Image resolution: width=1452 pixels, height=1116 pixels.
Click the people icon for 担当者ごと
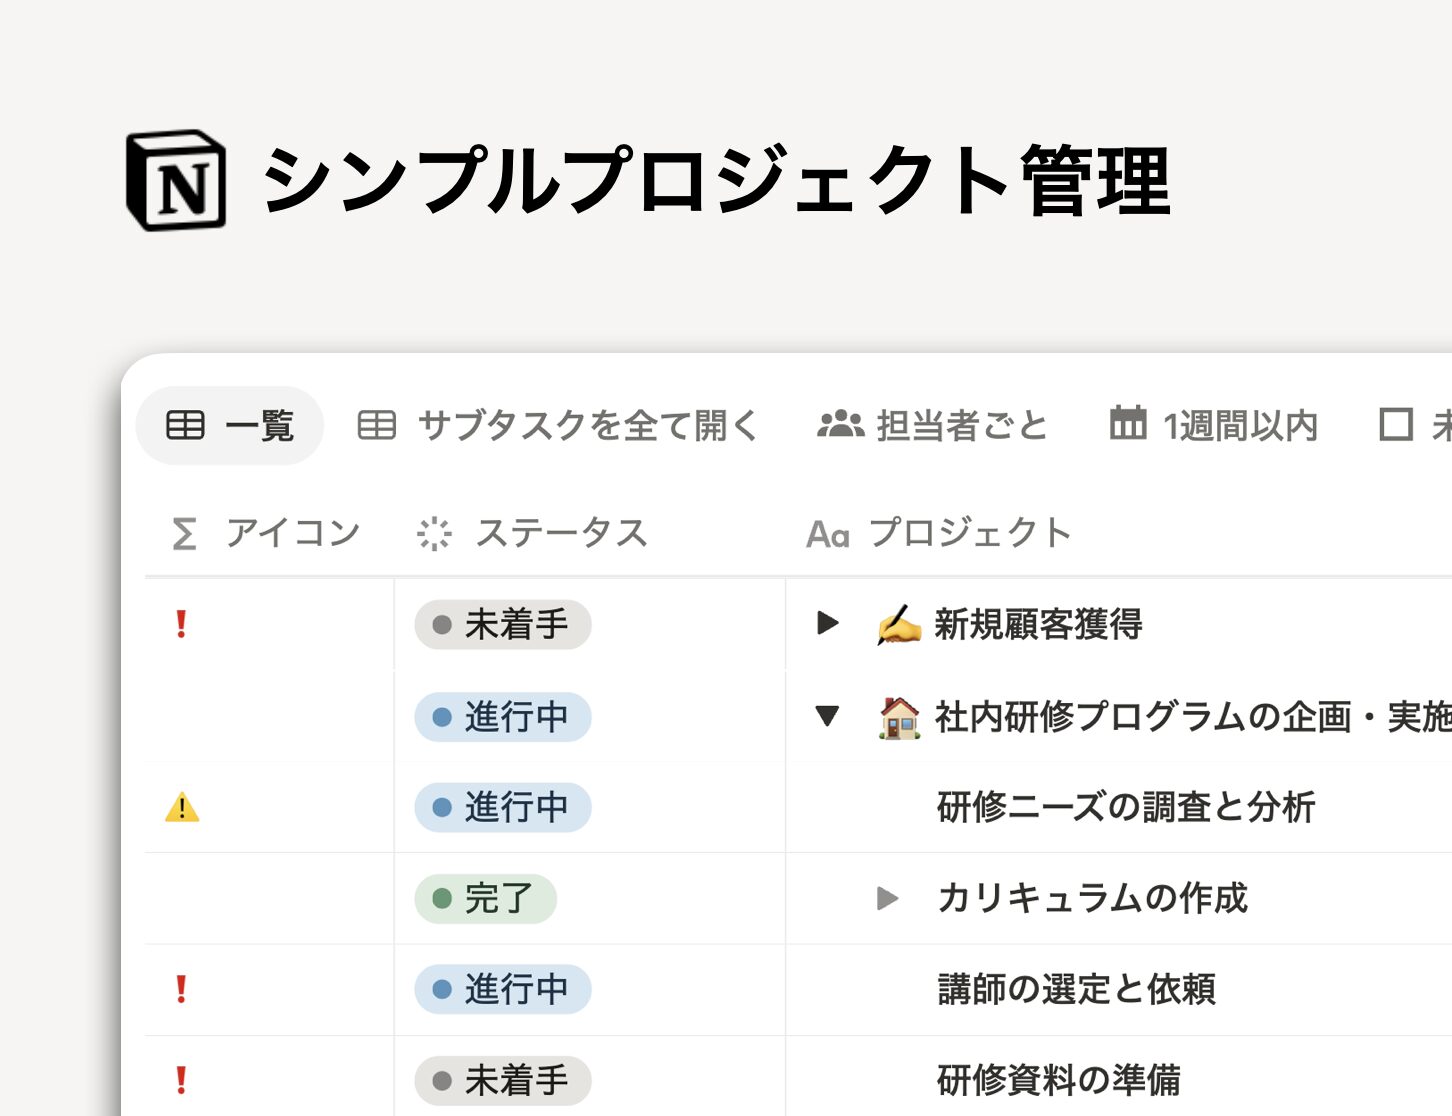(840, 424)
